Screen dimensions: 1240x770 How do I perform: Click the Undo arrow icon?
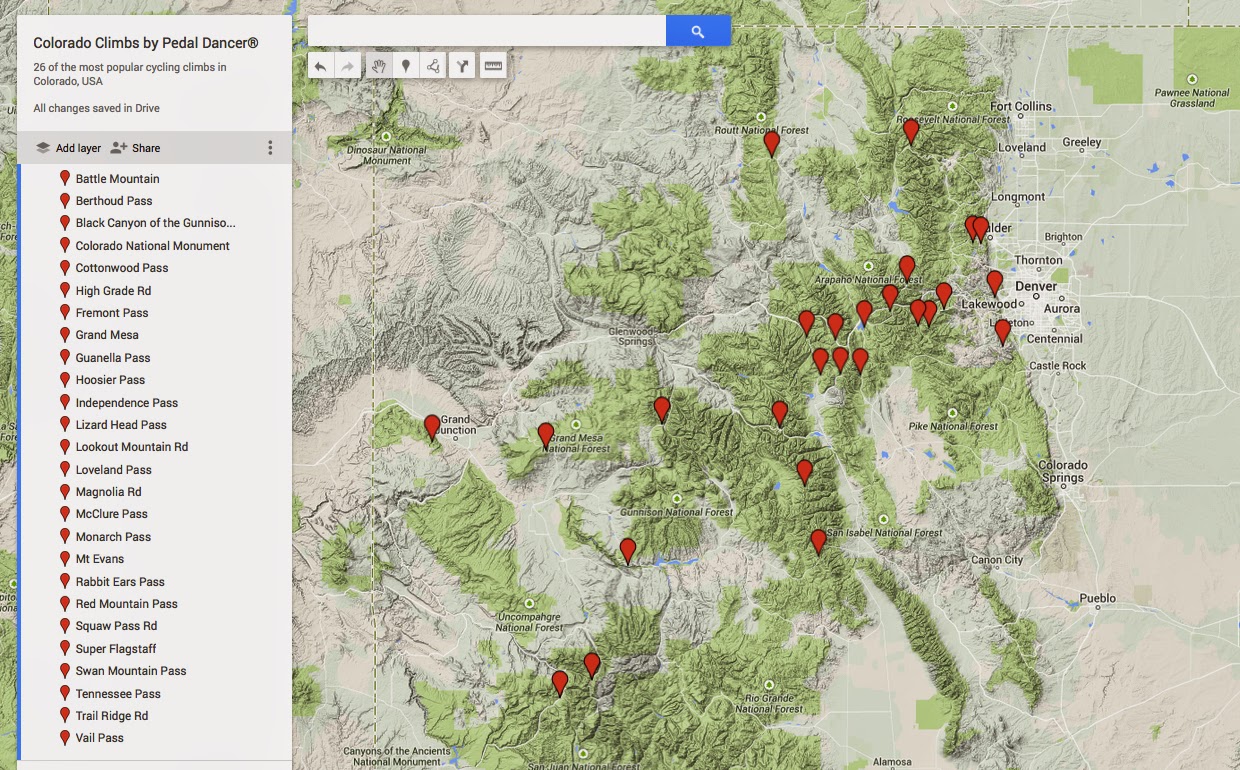click(x=321, y=65)
